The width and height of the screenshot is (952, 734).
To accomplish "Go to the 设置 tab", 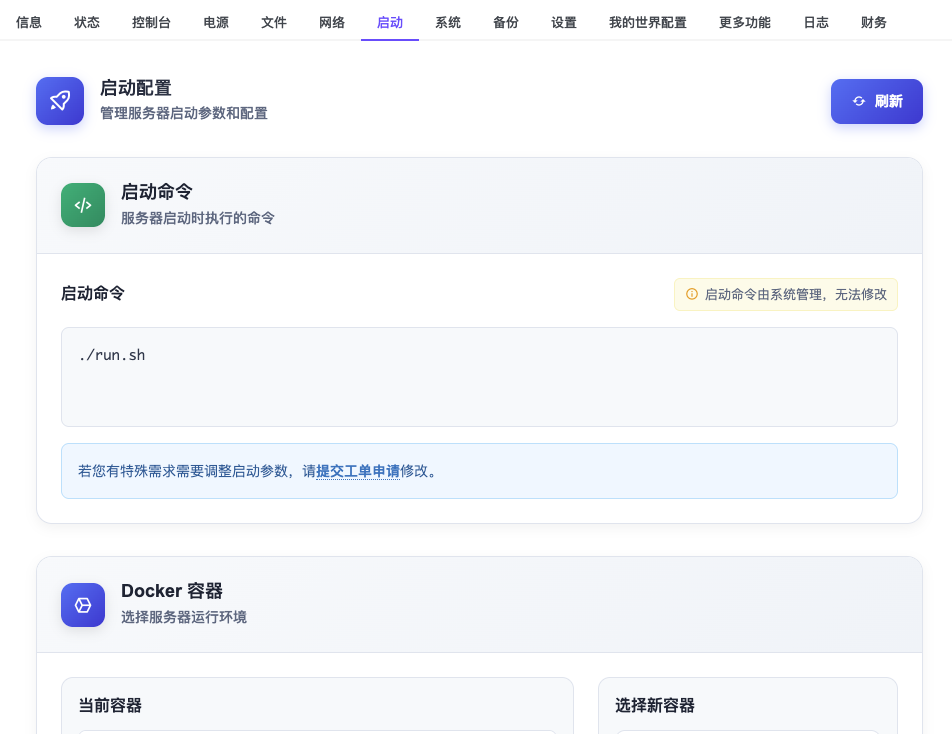I will pos(564,22).
